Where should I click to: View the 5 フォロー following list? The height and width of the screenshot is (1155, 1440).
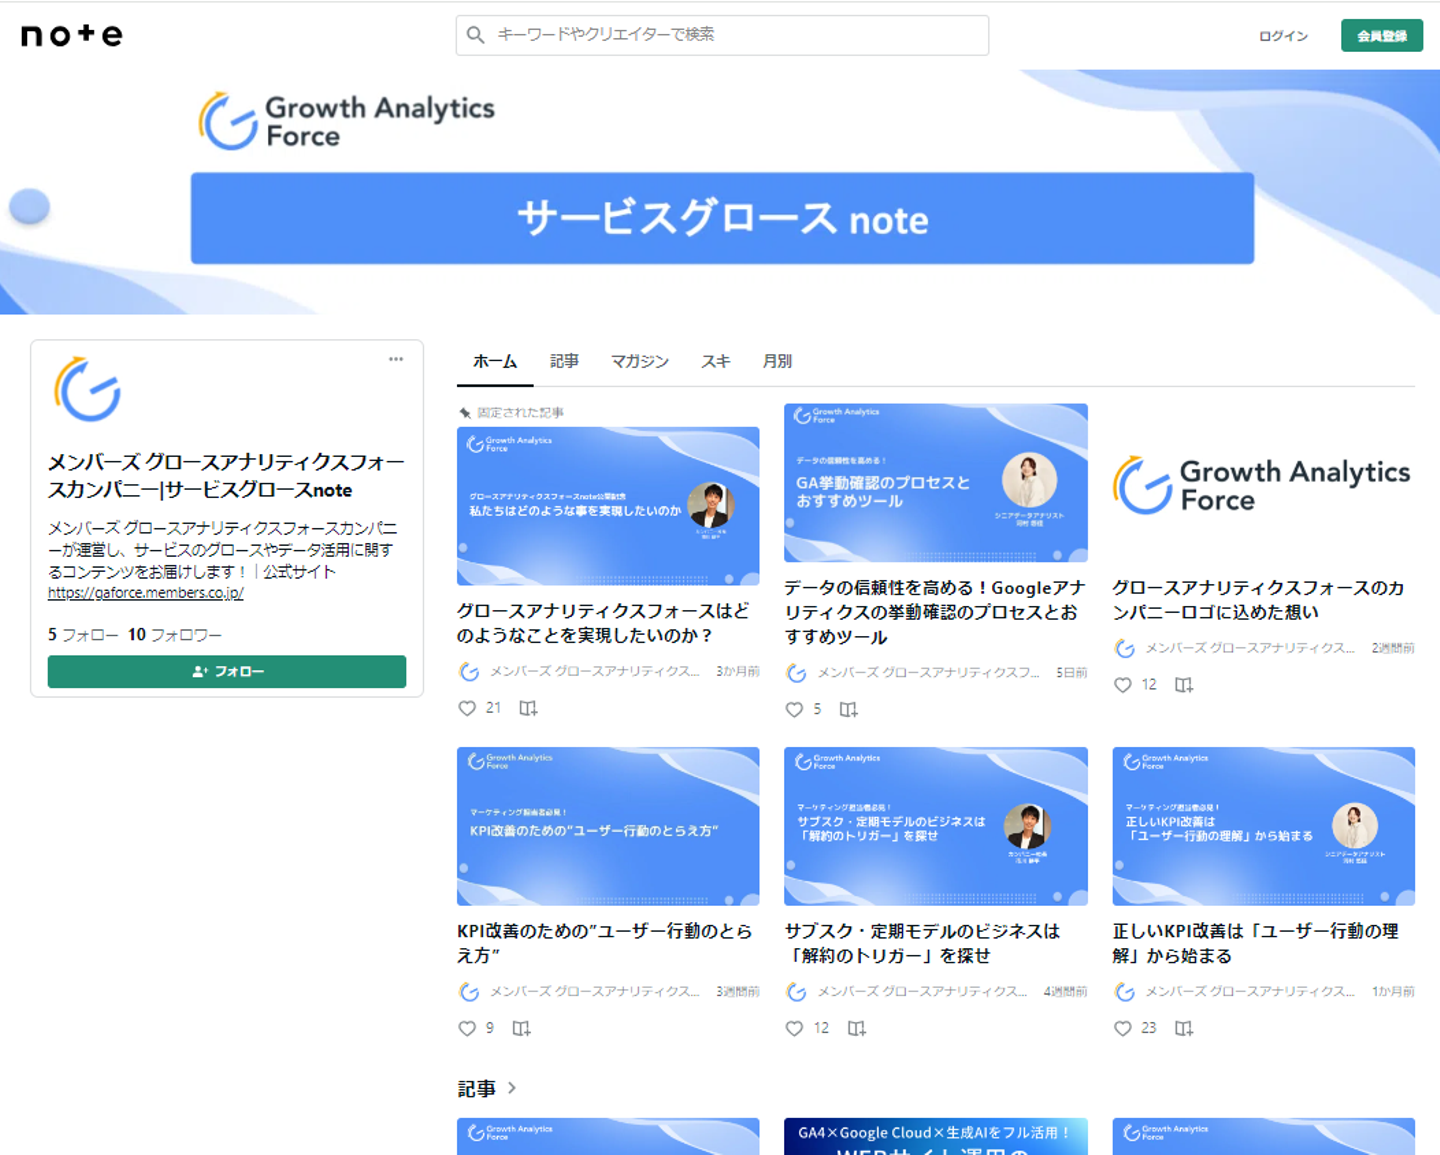click(83, 635)
